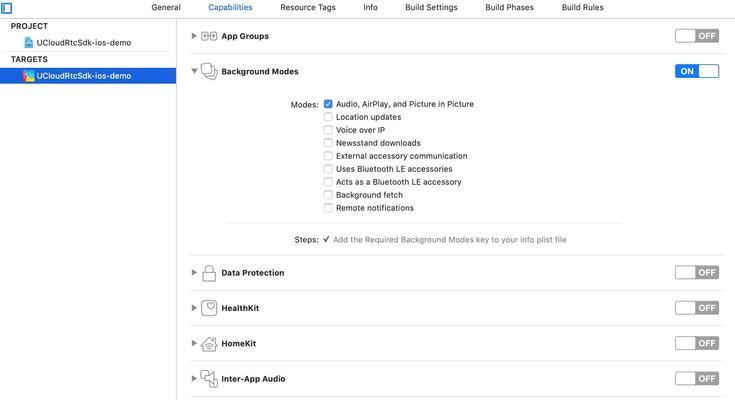Screen dimensions: 735x400
Task: Click the Inter-App Audio icon
Action: [209, 378]
